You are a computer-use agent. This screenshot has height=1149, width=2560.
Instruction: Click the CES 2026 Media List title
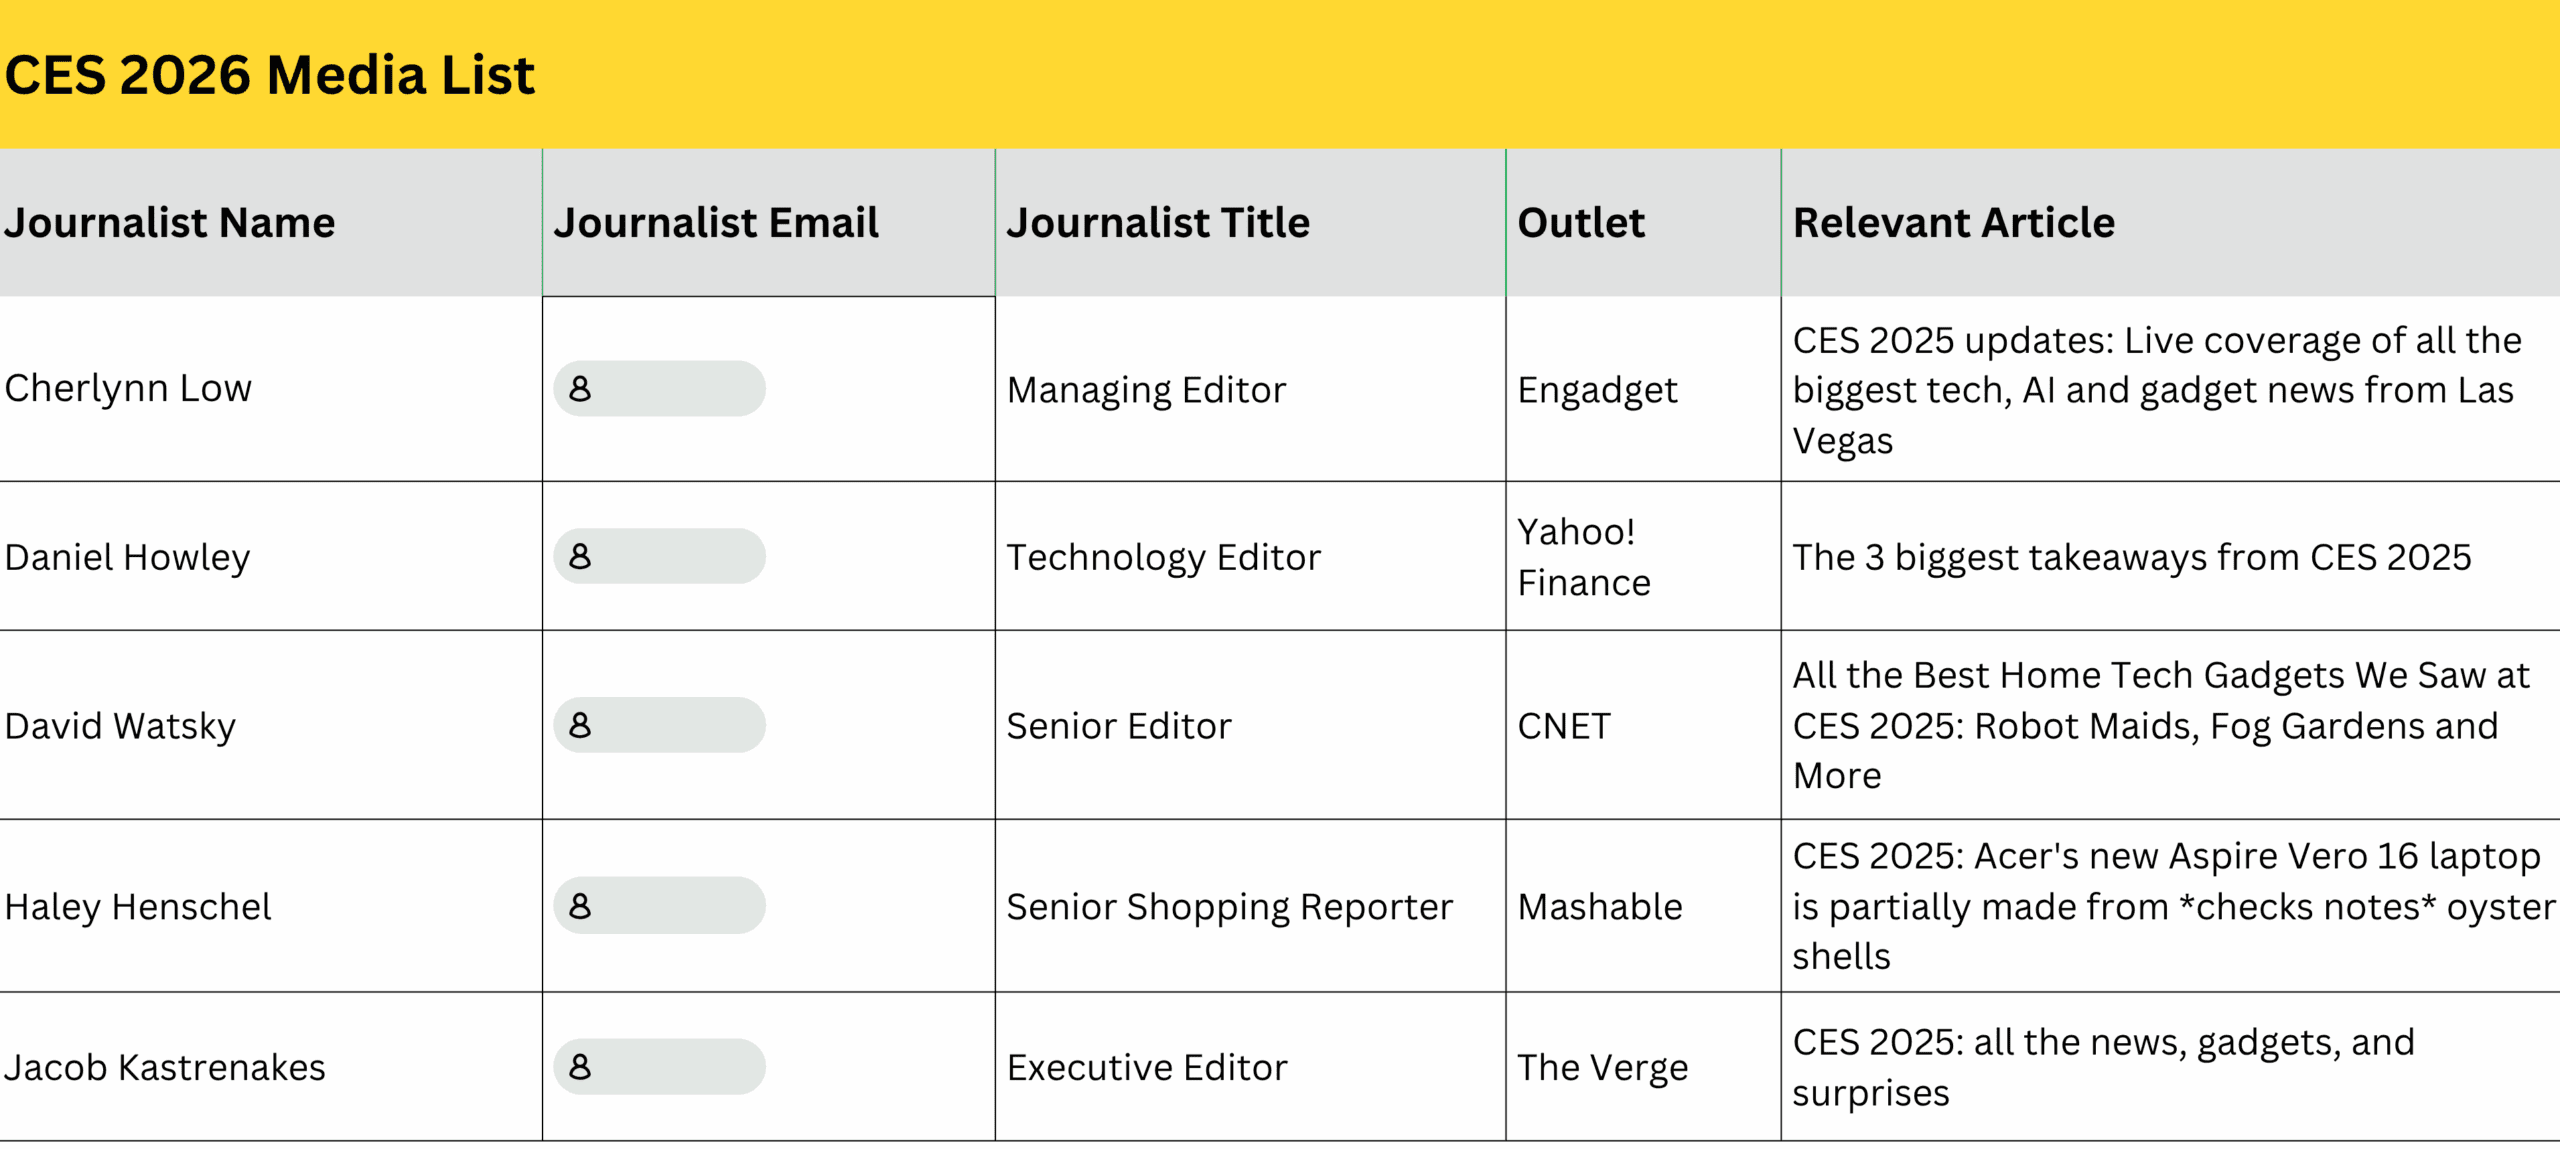tap(270, 76)
